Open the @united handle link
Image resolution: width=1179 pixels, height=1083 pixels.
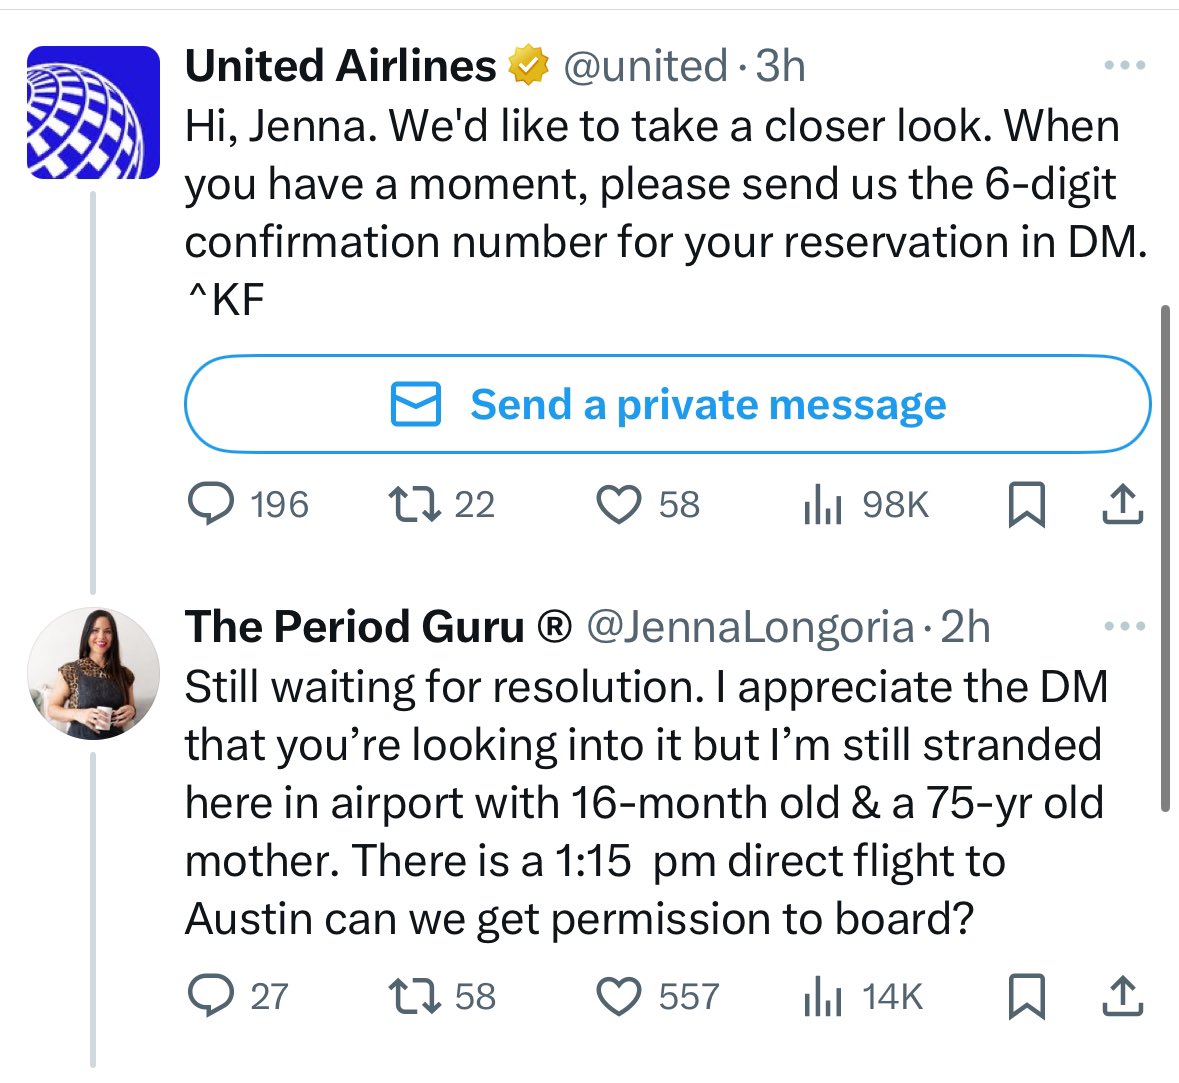(645, 66)
